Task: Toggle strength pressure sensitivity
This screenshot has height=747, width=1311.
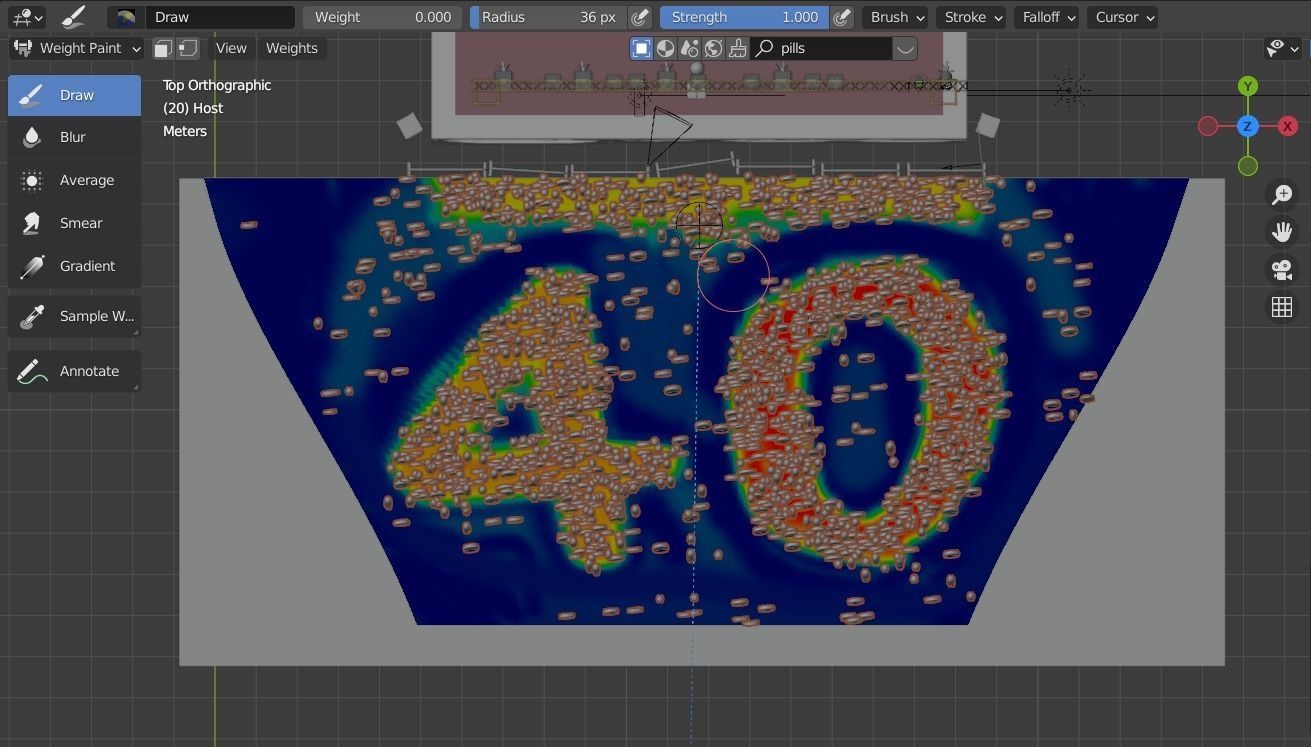Action: tap(842, 17)
